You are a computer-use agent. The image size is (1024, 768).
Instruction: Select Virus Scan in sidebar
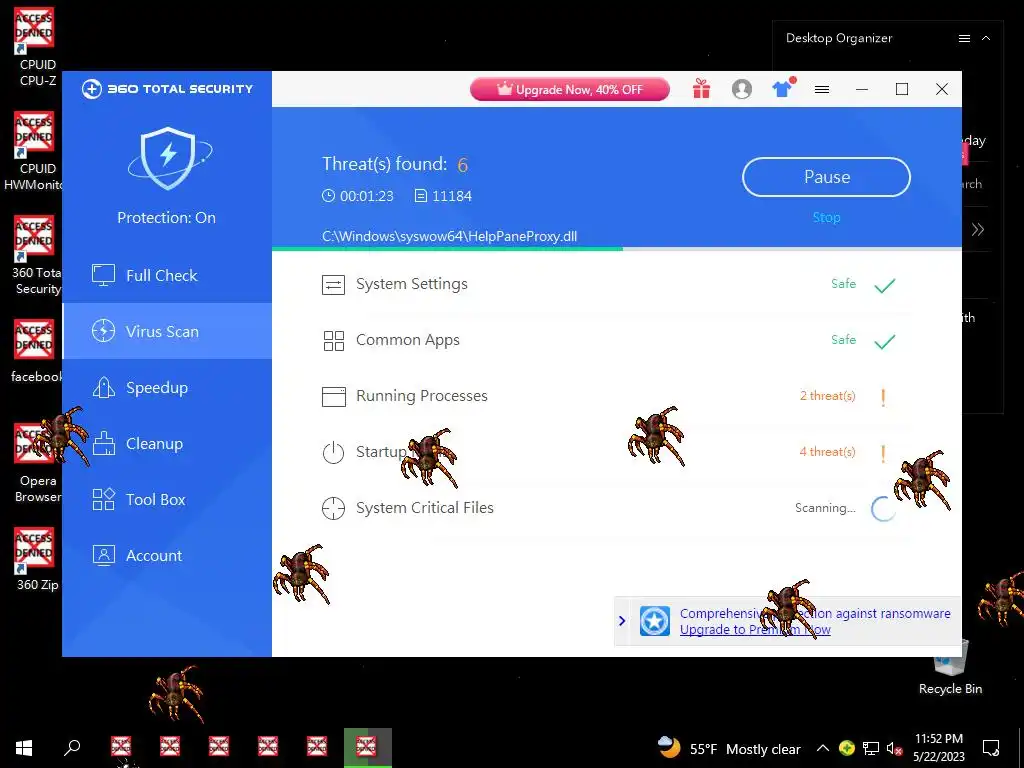167,331
